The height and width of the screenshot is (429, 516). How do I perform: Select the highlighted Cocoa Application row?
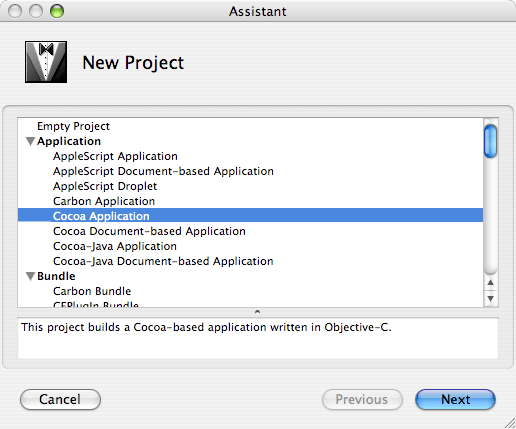click(x=250, y=215)
